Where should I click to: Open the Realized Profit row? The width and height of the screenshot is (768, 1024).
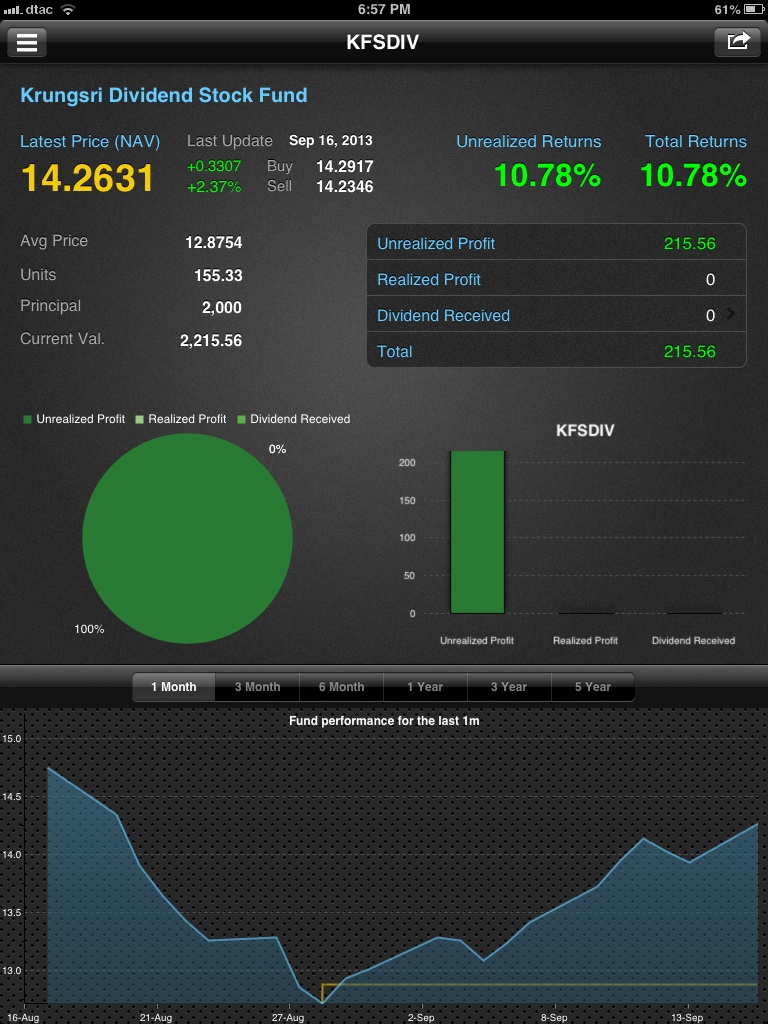556,279
